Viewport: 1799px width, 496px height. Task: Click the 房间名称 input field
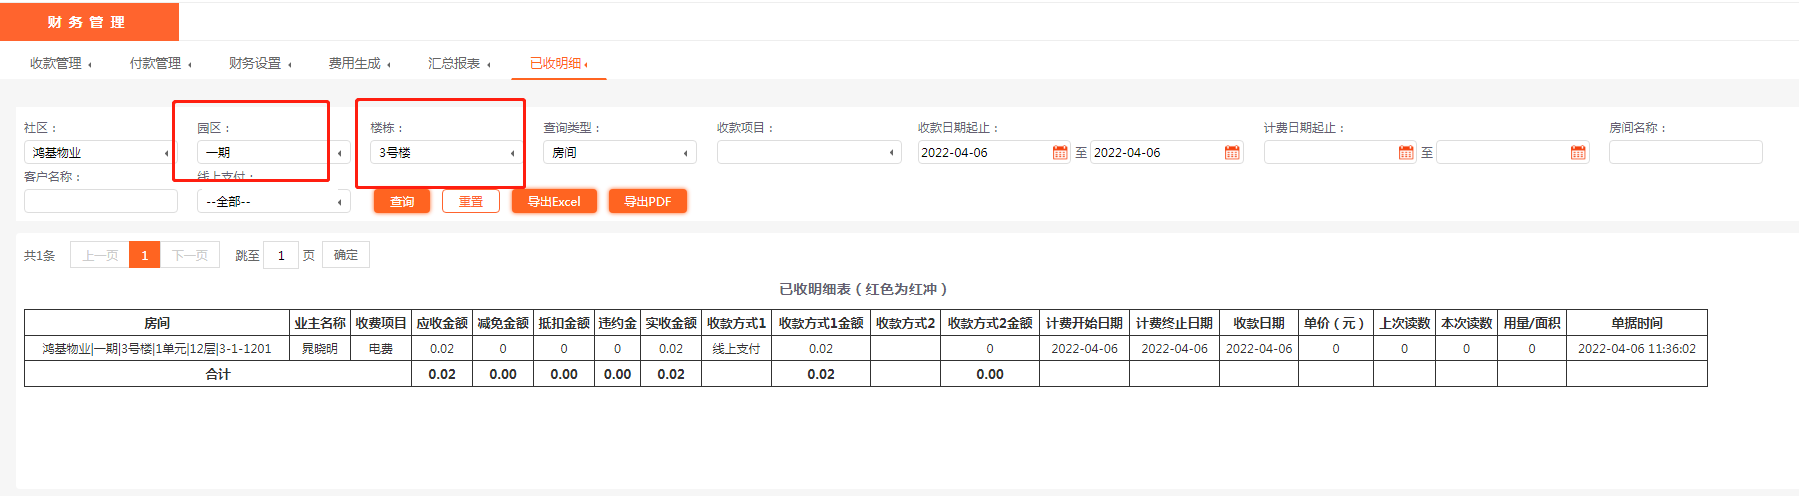pyautogui.click(x=1685, y=153)
